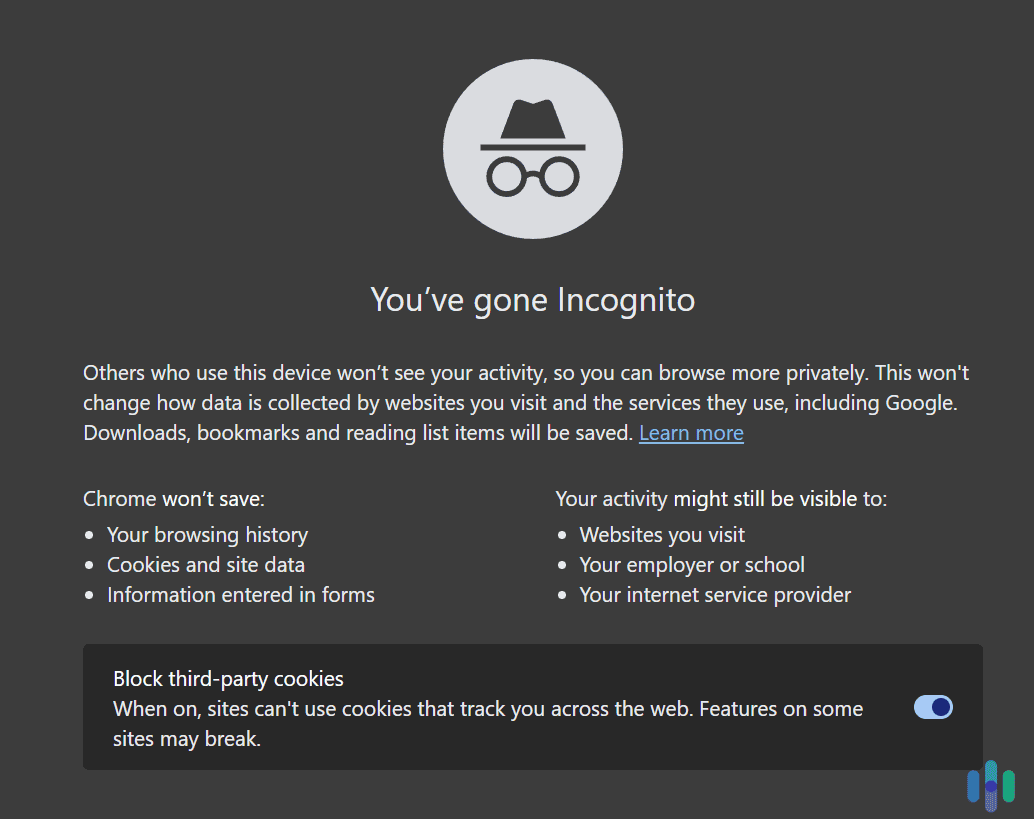
Task: Select the Websites you visit entry
Action: click(661, 535)
